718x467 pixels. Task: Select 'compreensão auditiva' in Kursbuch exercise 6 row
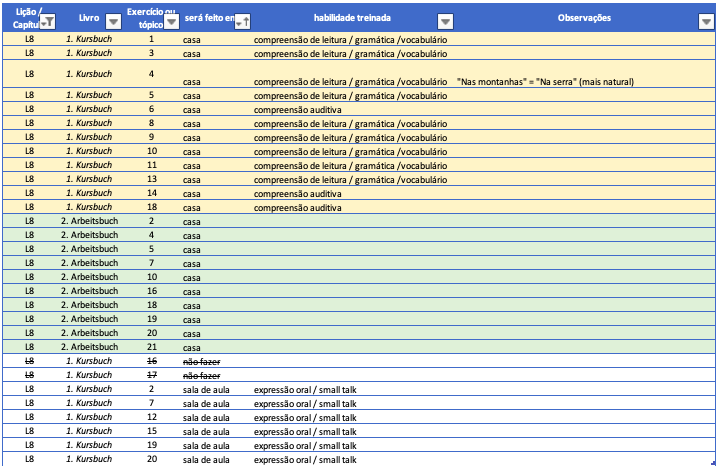point(298,109)
